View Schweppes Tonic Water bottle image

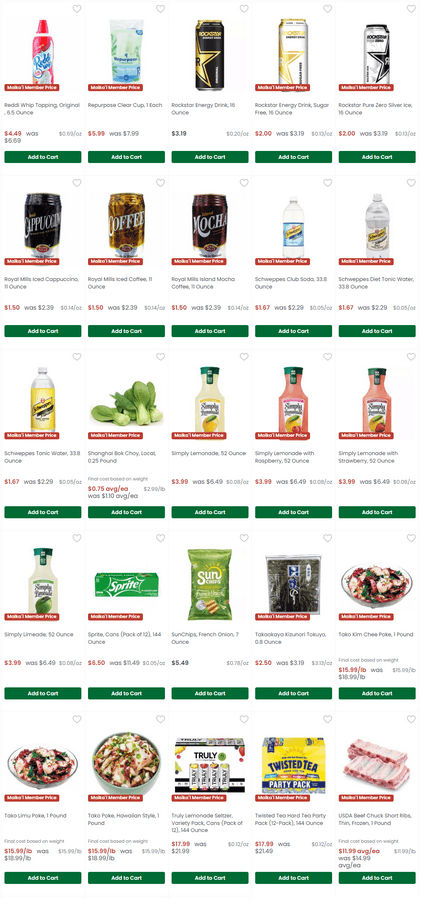click(x=42, y=398)
